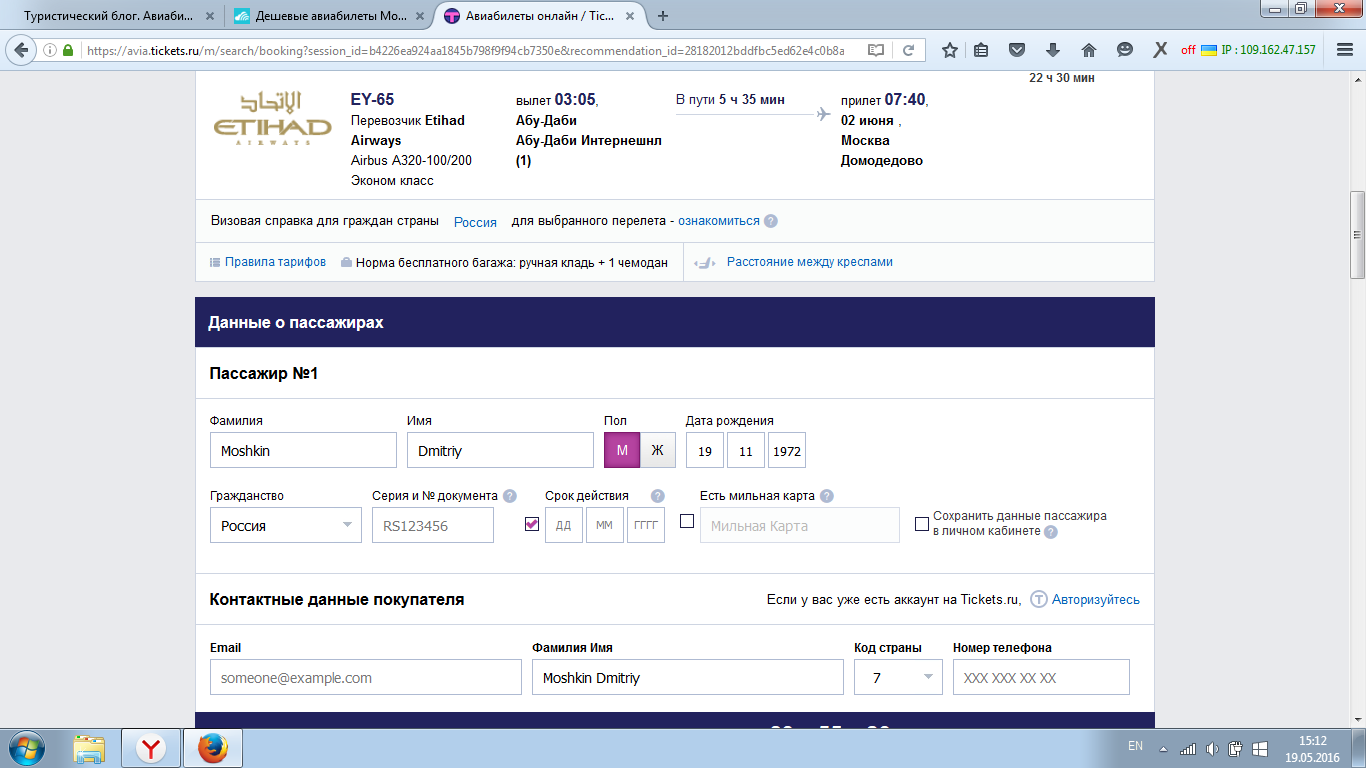Open 'Правила тарифов' link
The height and width of the screenshot is (768, 1366).
point(275,262)
